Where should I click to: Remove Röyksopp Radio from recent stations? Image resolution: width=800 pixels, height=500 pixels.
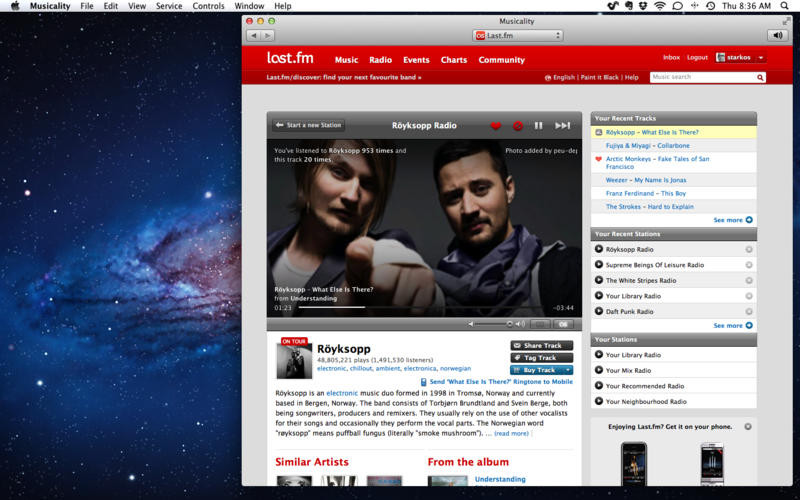coord(749,249)
